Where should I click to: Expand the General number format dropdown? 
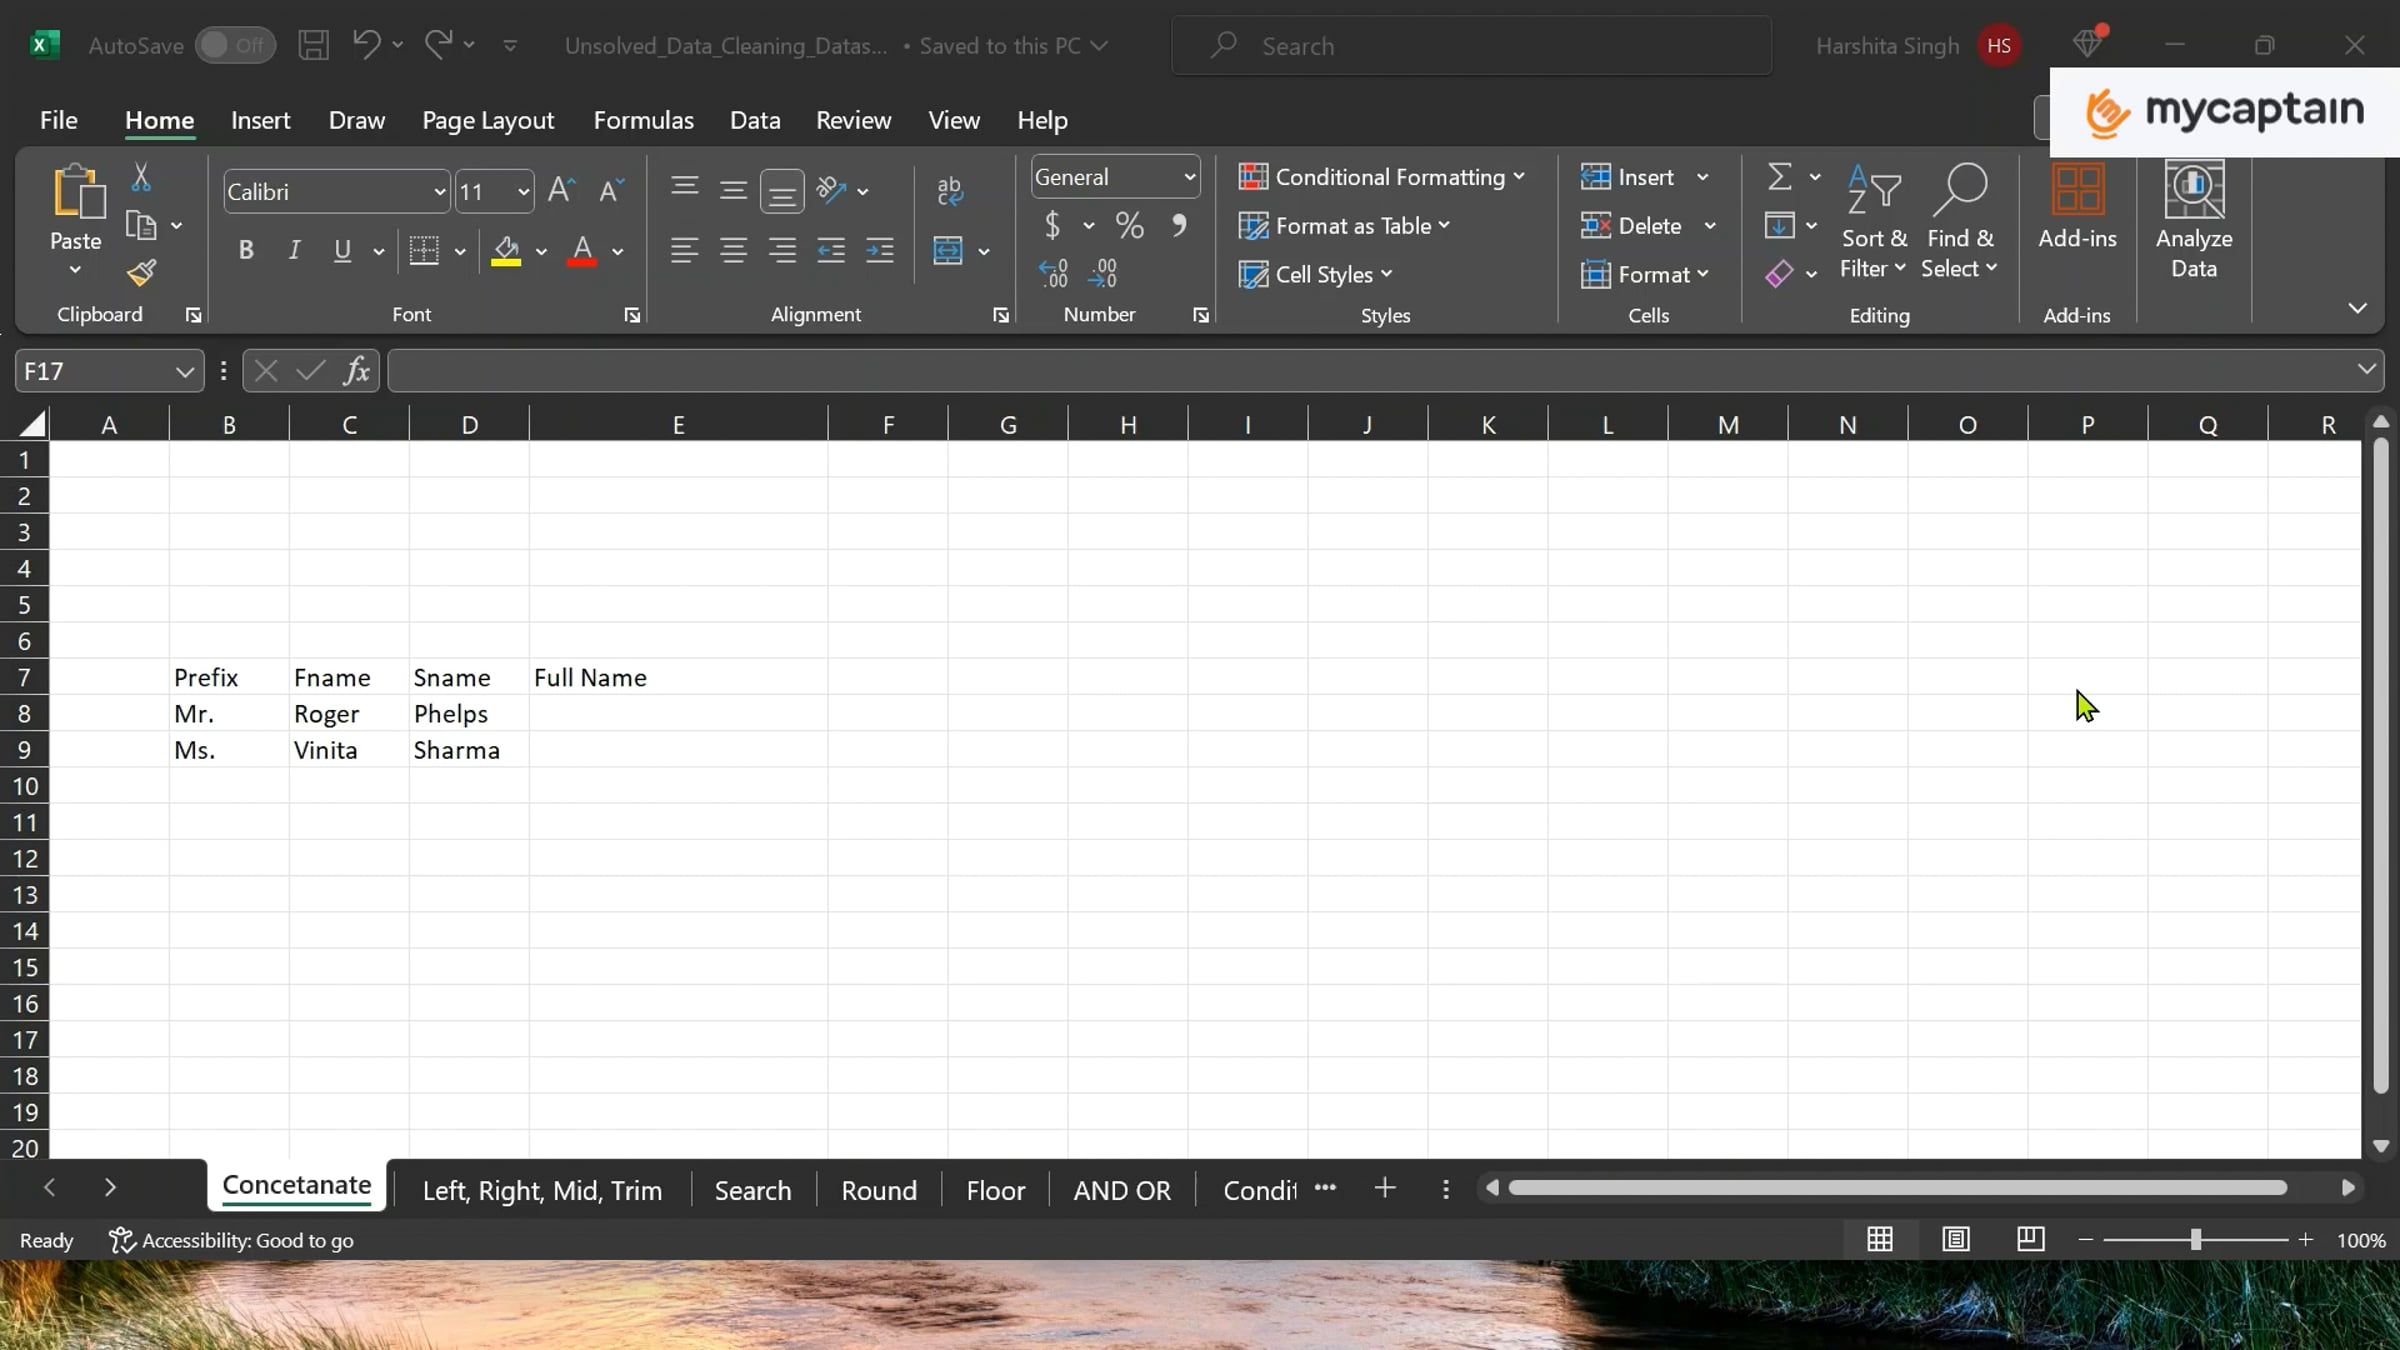tap(1189, 177)
